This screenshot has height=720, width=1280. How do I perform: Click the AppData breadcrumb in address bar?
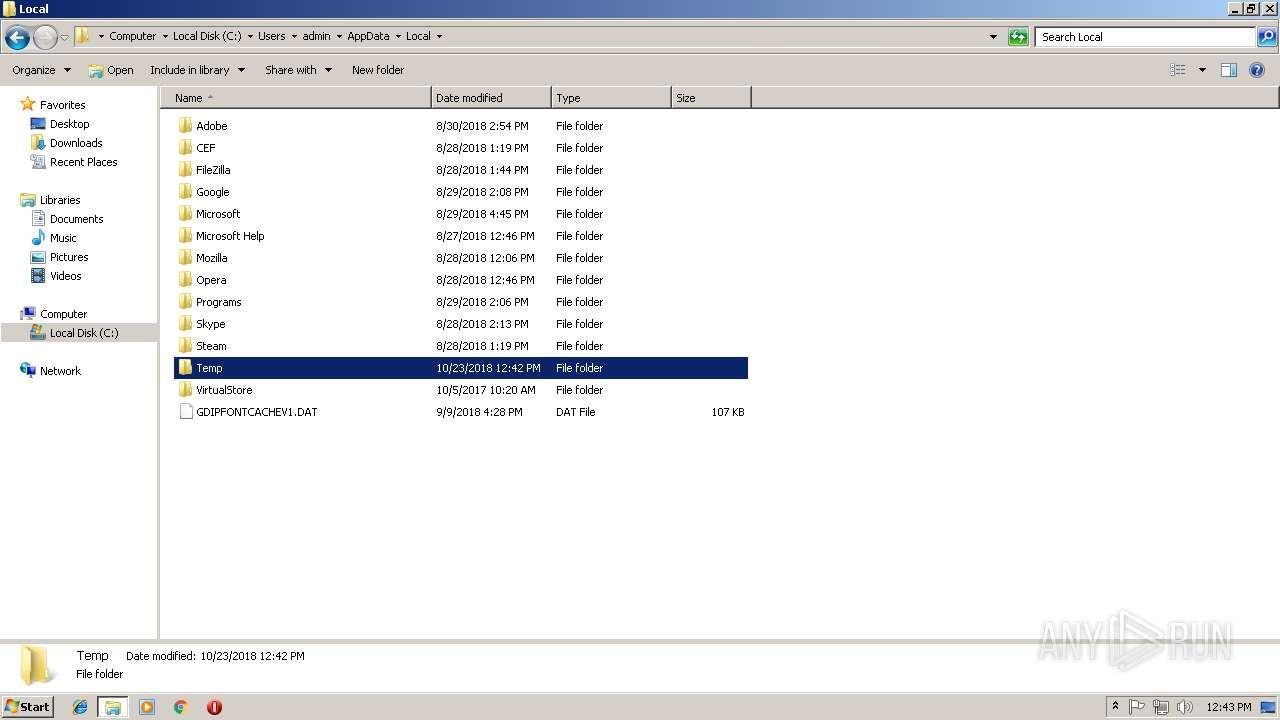tap(368, 36)
